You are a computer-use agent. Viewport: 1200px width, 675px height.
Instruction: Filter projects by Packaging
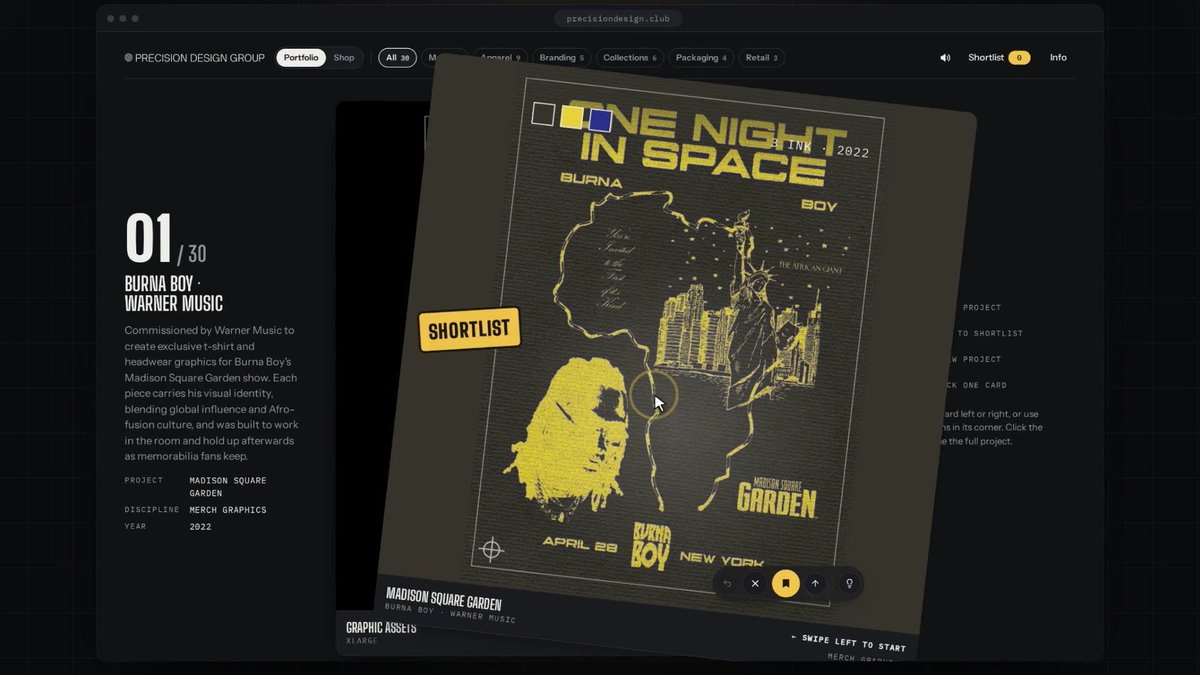(x=701, y=58)
